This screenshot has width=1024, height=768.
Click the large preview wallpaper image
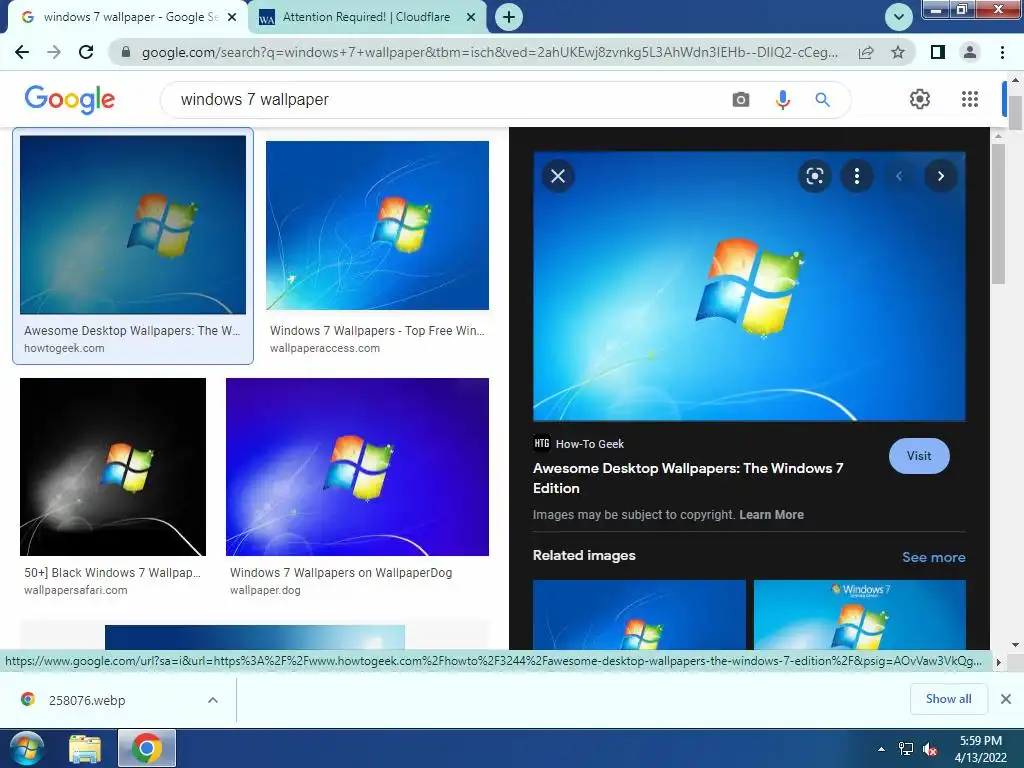tap(749, 287)
